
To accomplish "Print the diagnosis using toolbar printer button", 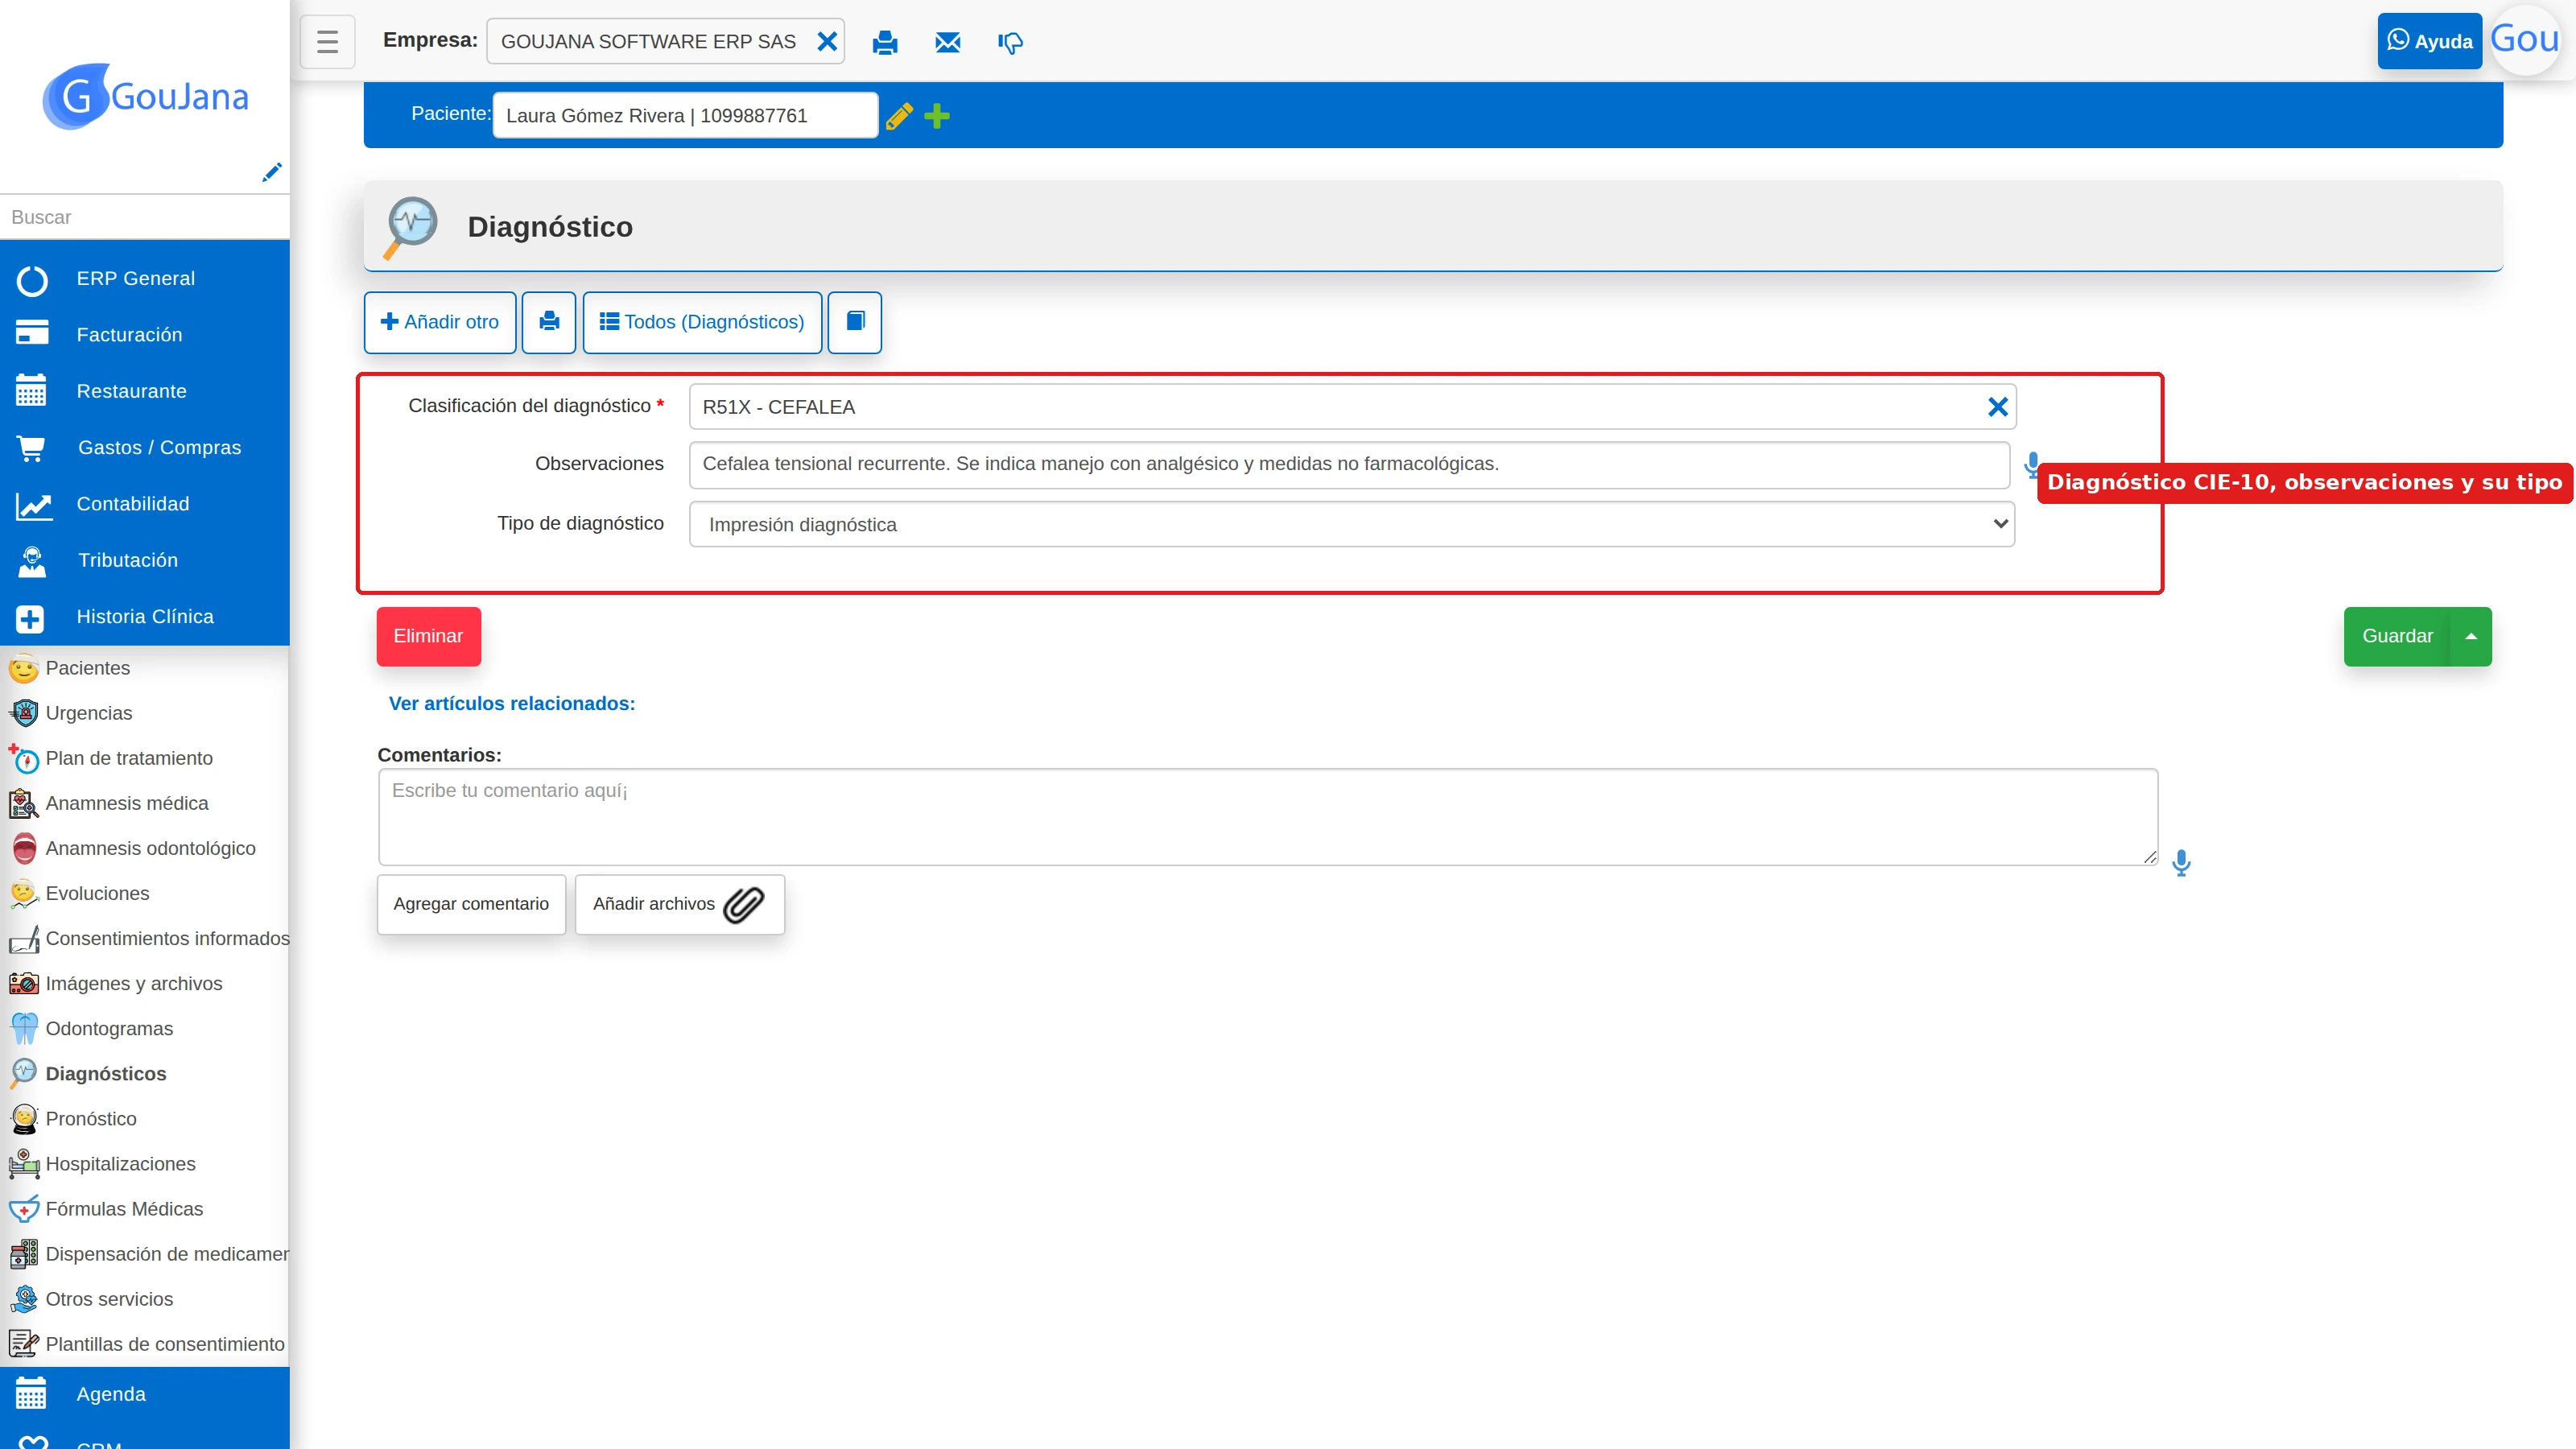I will pyautogui.click(x=549, y=322).
